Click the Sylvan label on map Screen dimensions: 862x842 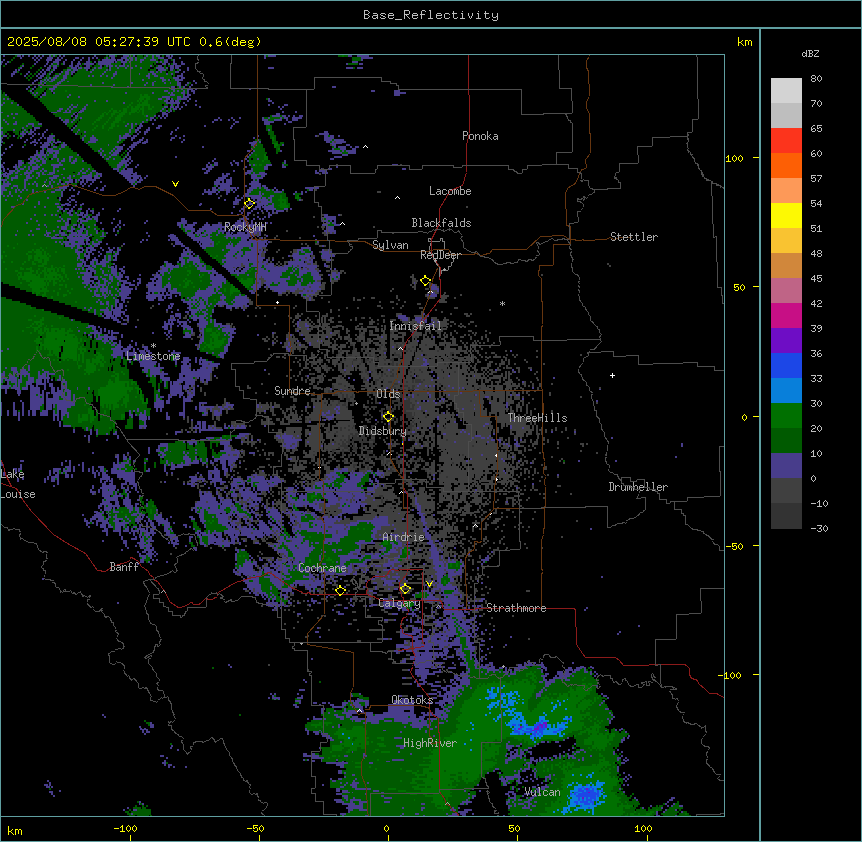pyautogui.click(x=390, y=245)
